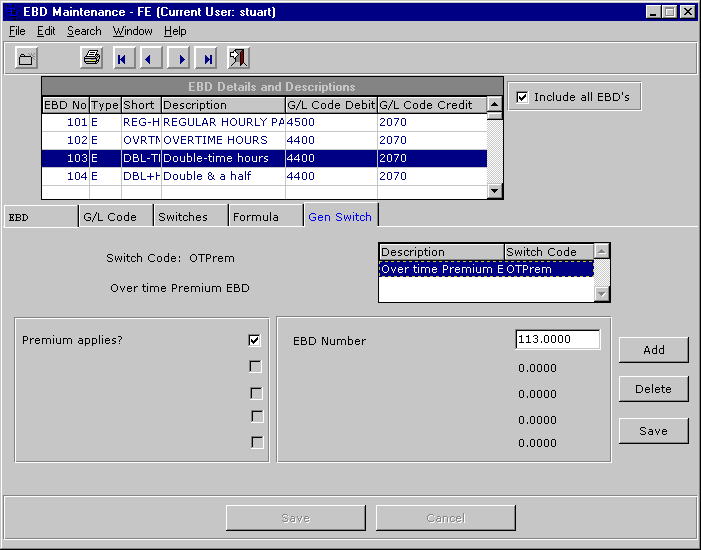Click the Add button
This screenshot has width=701, height=550.
pyautogui.click(x=653, y=350)
